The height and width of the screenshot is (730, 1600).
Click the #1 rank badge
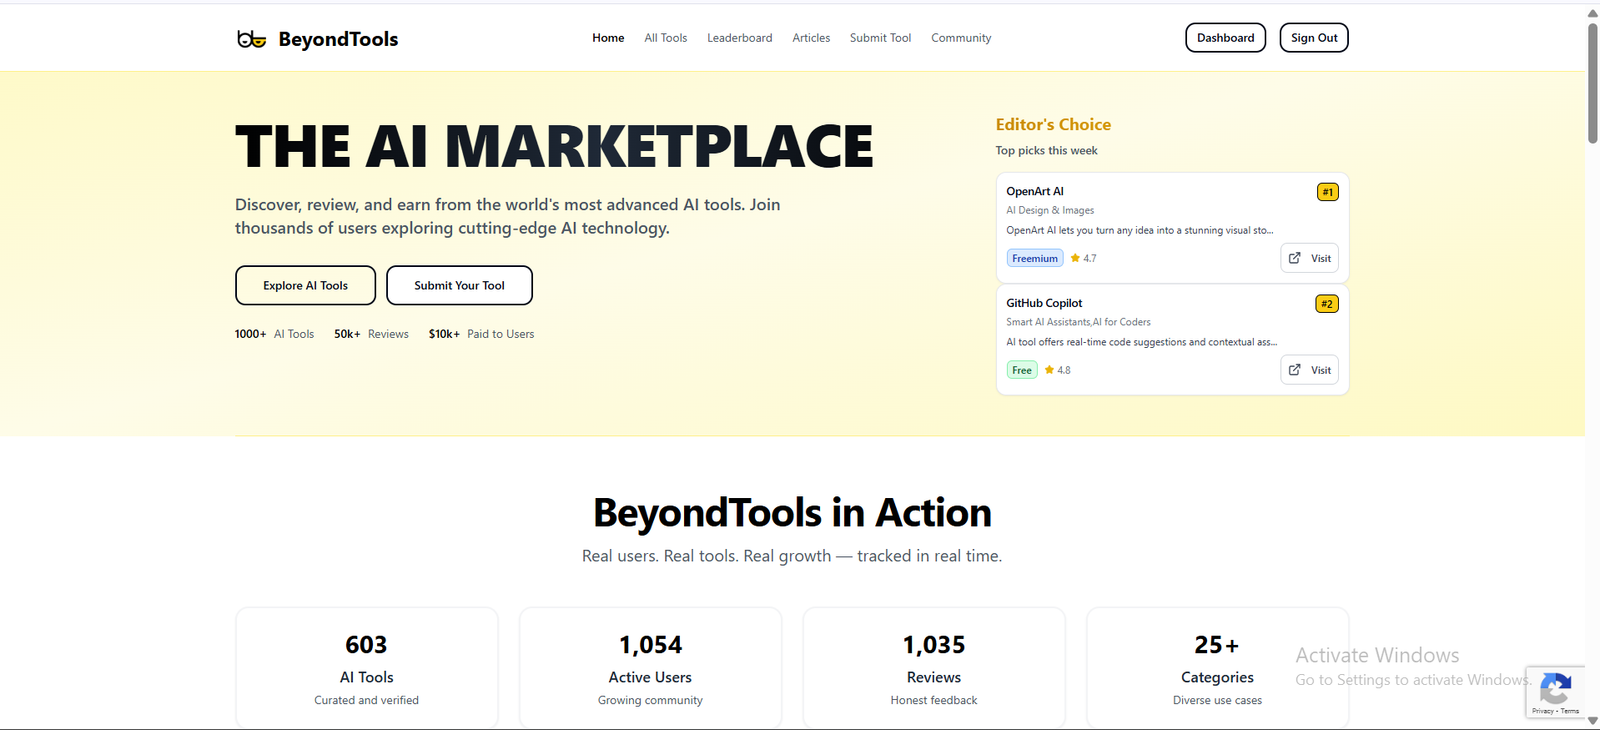point(1327,192)
